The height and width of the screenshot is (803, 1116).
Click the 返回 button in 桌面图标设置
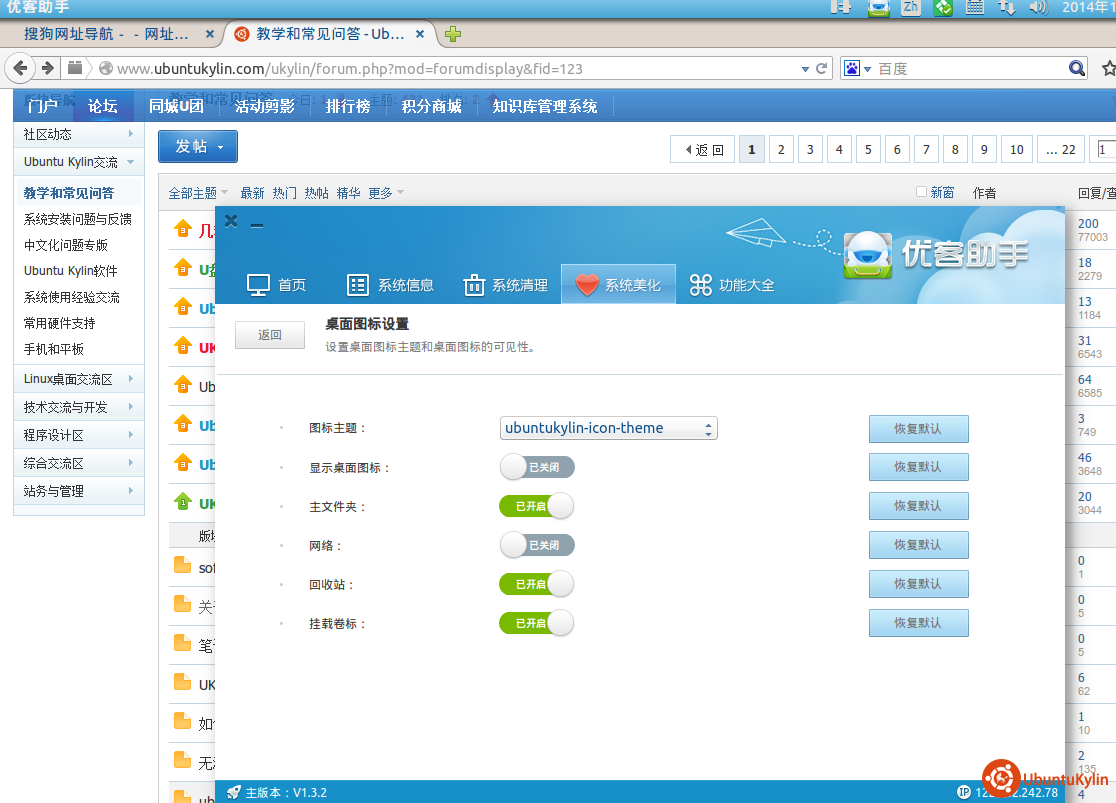[270, 335]
